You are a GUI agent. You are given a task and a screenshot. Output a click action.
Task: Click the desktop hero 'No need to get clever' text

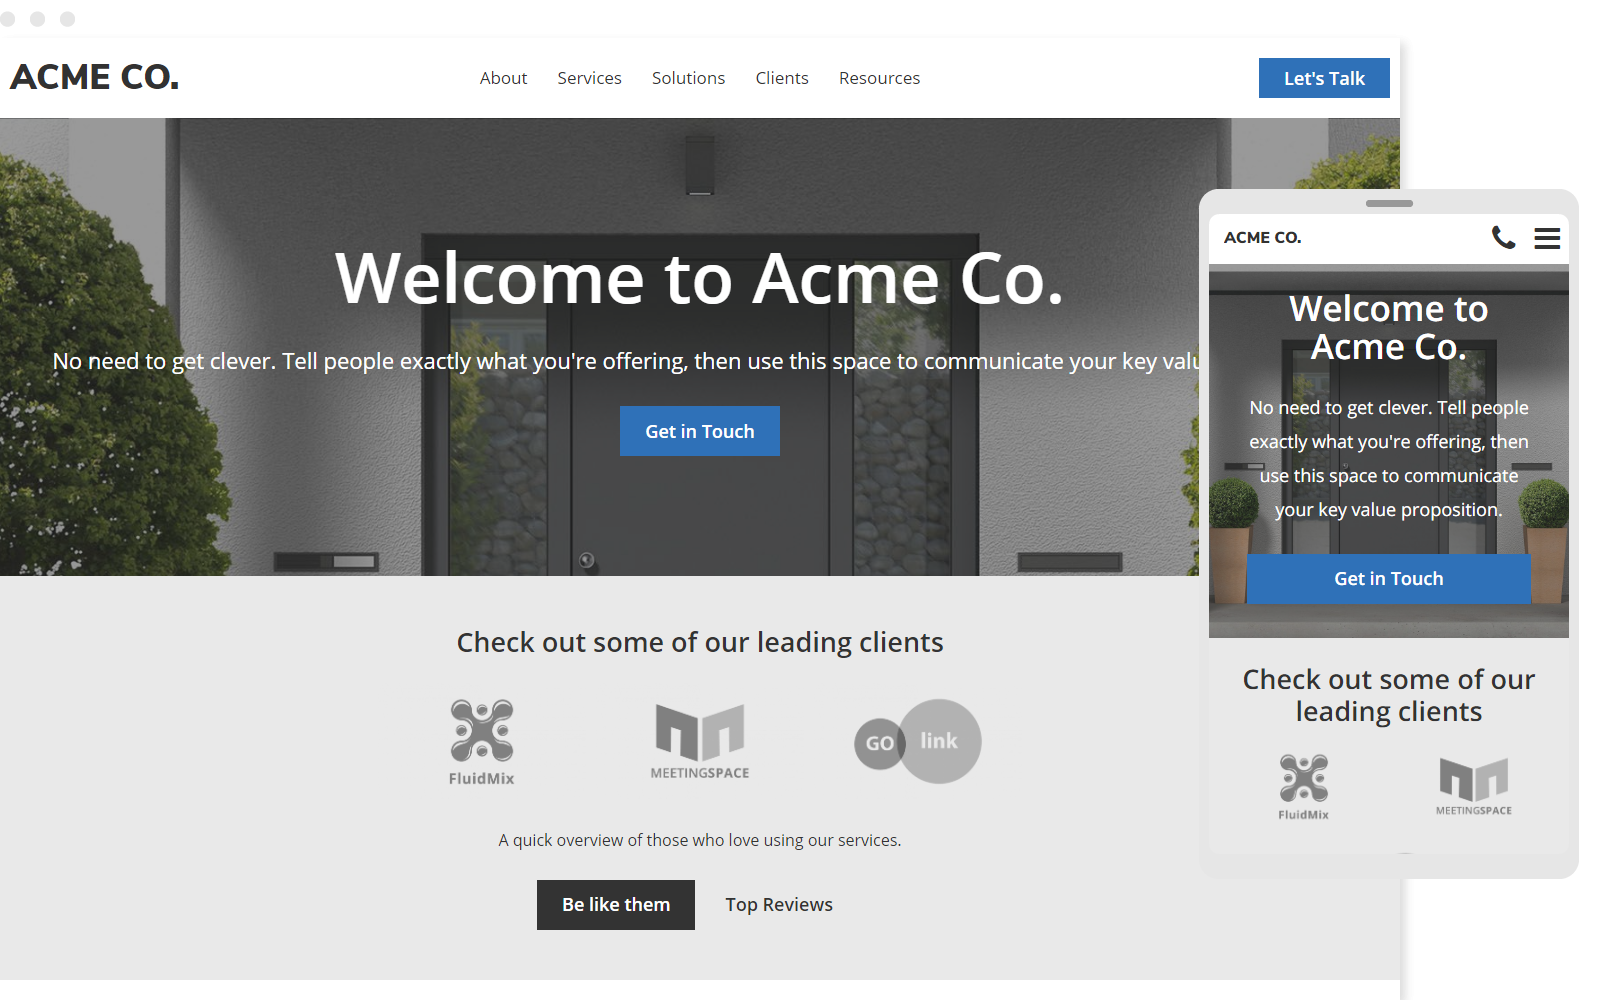coord(626,361)
